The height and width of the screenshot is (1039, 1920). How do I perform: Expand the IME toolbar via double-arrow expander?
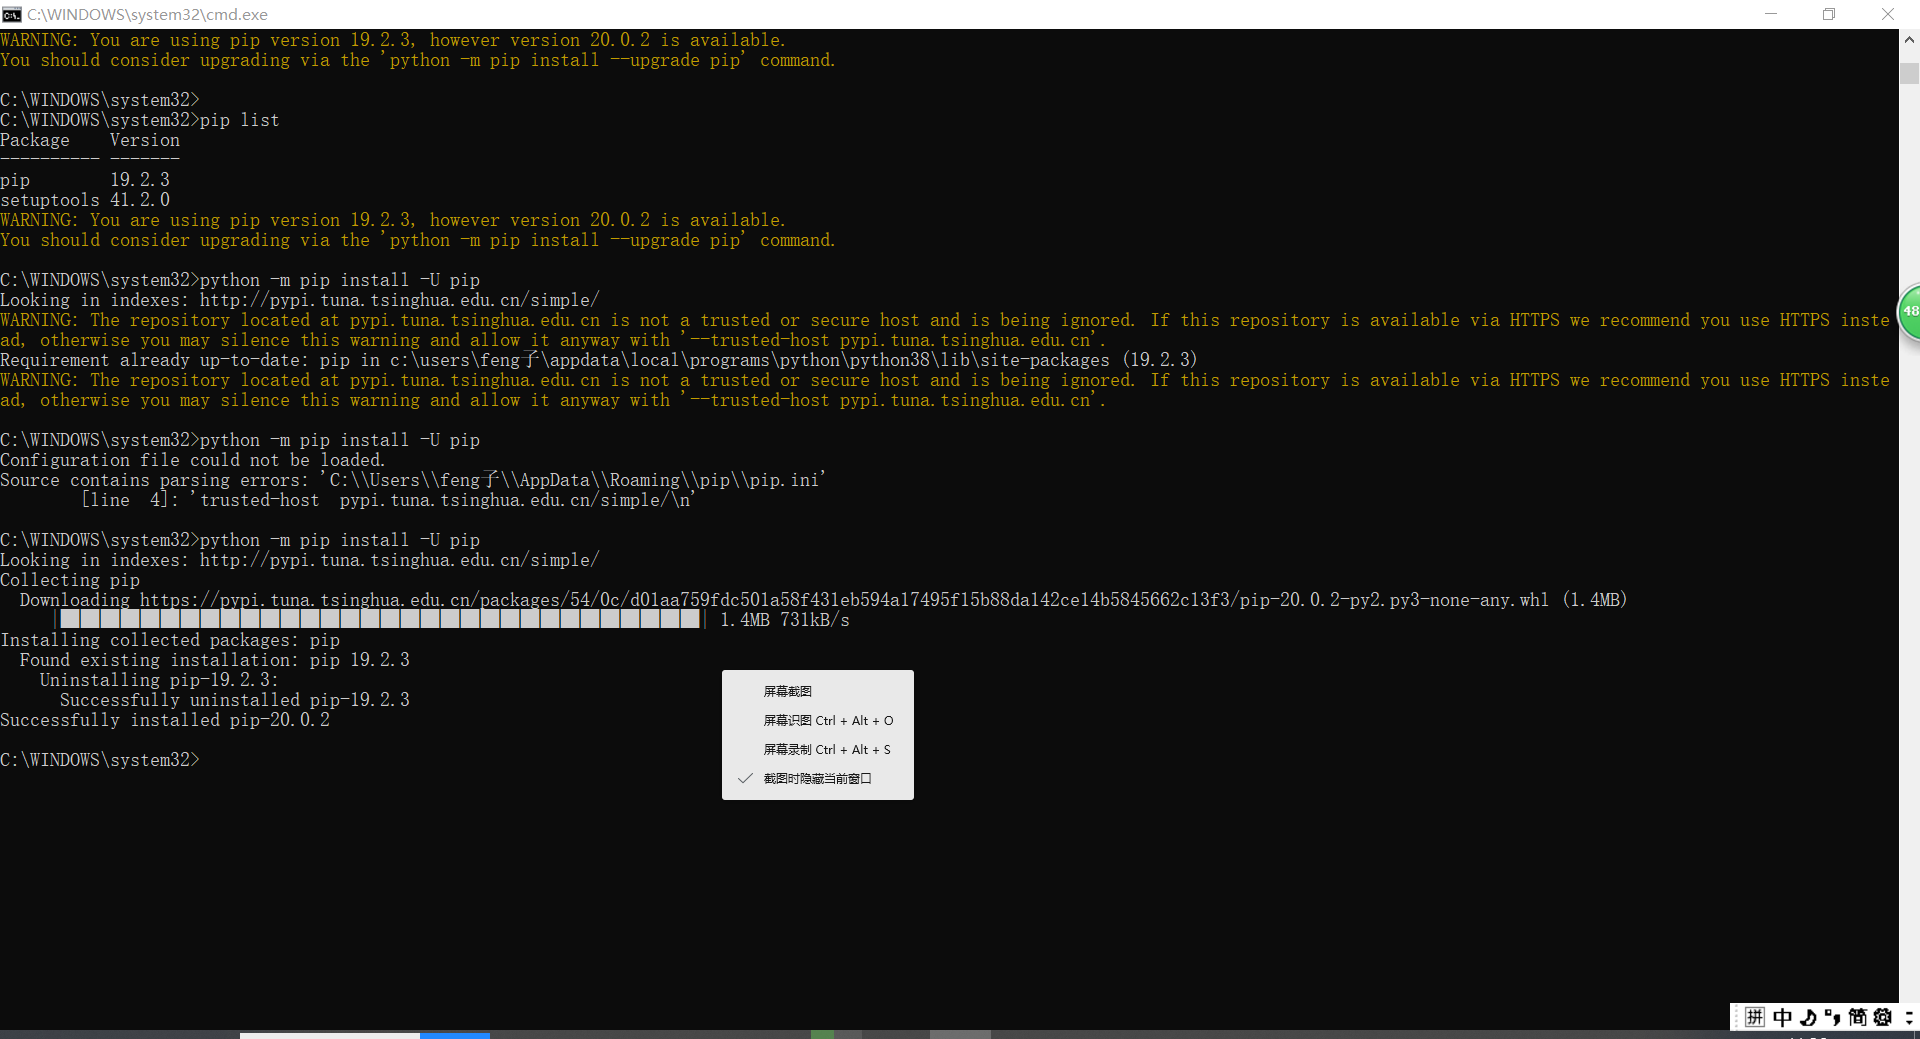click(x=1911, y=1017)
